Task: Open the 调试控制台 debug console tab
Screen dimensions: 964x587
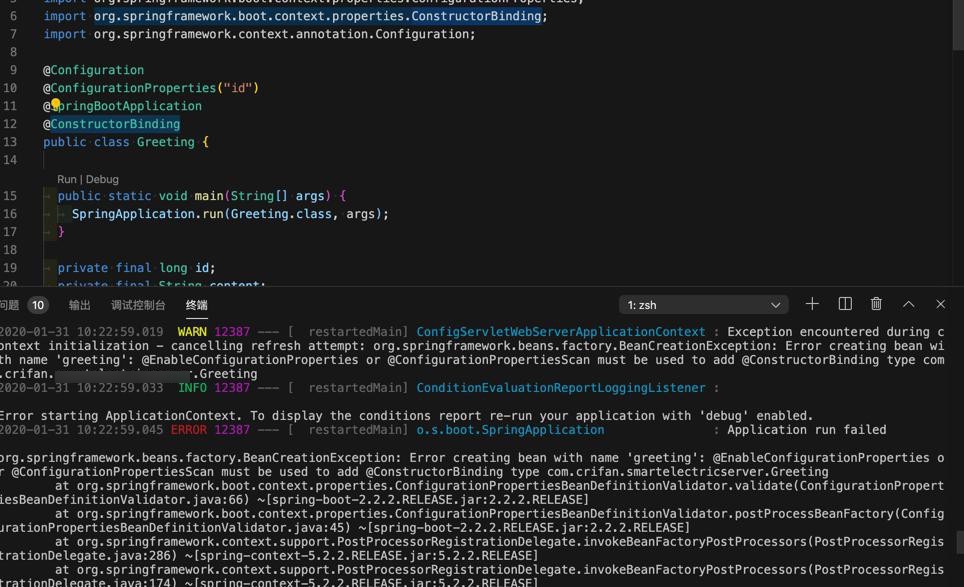Action: click(x=138, y=305)
